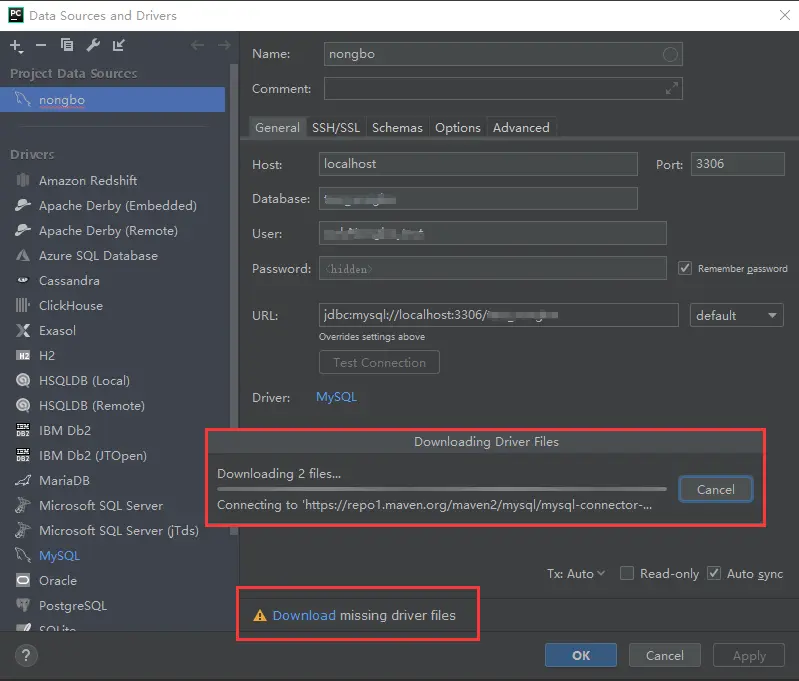Viewport: 799px width, 681px height.
Task: Click the color circle in Name field
Action: click(x=670, y=54)
